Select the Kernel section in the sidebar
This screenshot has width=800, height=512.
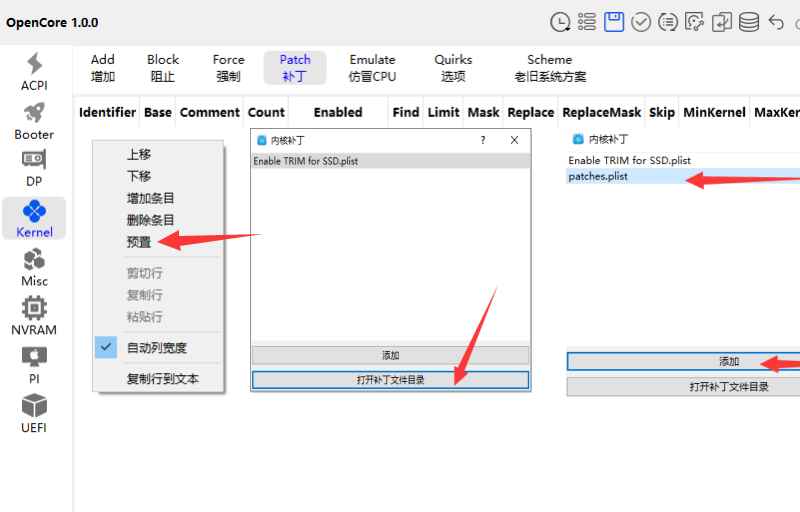click(34, 218)
